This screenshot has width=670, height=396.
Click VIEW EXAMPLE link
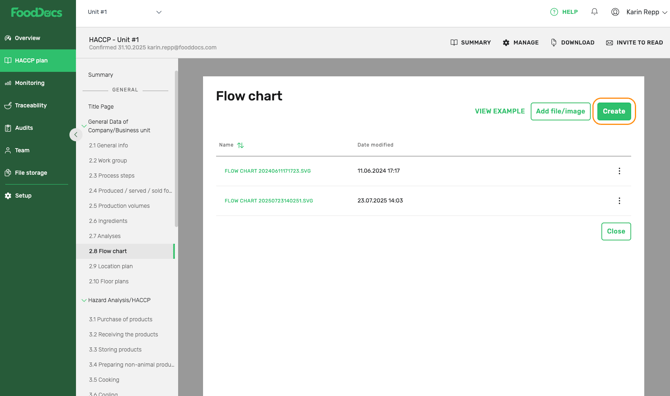coord(500,111)
